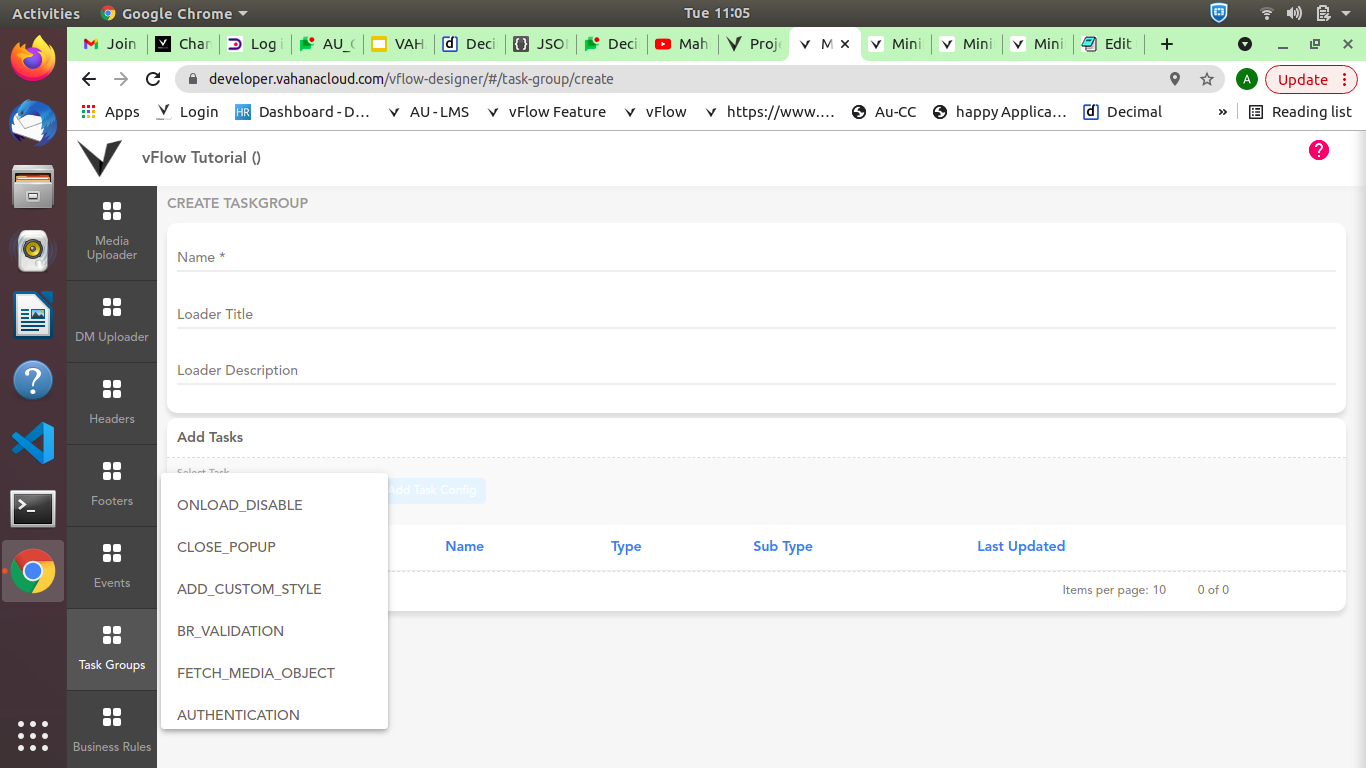Open the Google Chrome app menu in top bar
The height and width of the screenshot is (768, 1366).
(x=174, y=13)
